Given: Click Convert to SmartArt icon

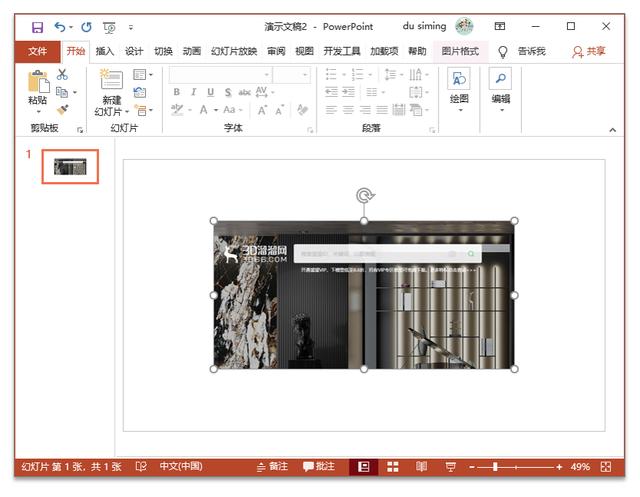Looking at the screenshot, I should (x=416, y=109).
